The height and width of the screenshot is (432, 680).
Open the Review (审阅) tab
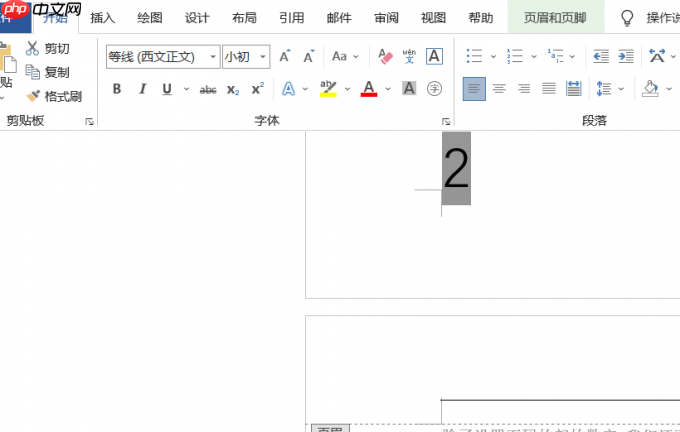tap(386, 18)
